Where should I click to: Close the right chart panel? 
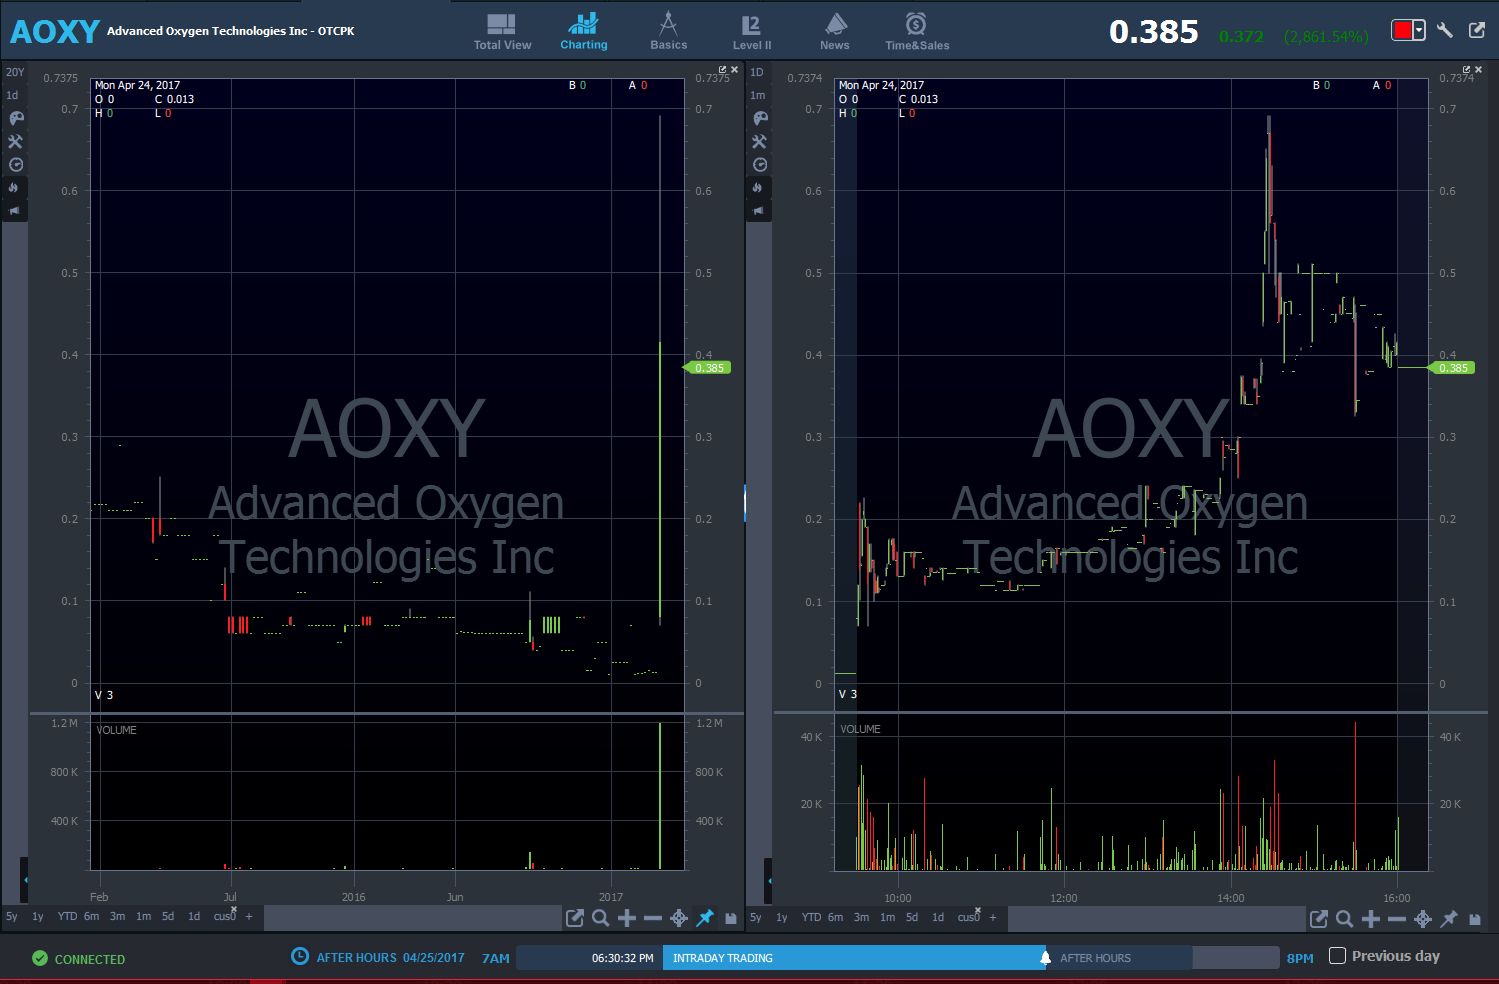tap(1478, 70)
